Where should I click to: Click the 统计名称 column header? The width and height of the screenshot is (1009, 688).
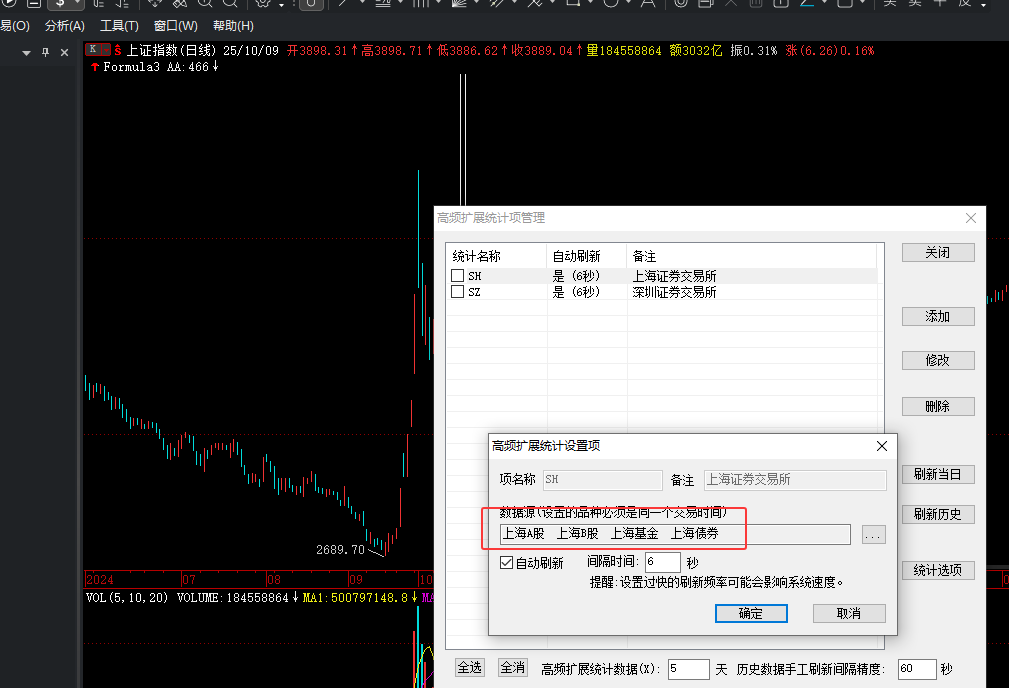(496, 256)
